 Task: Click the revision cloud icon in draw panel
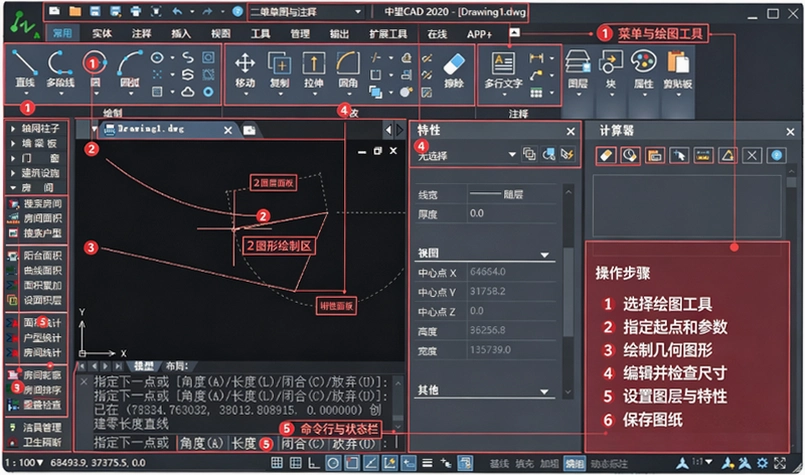tap(188, 91)
